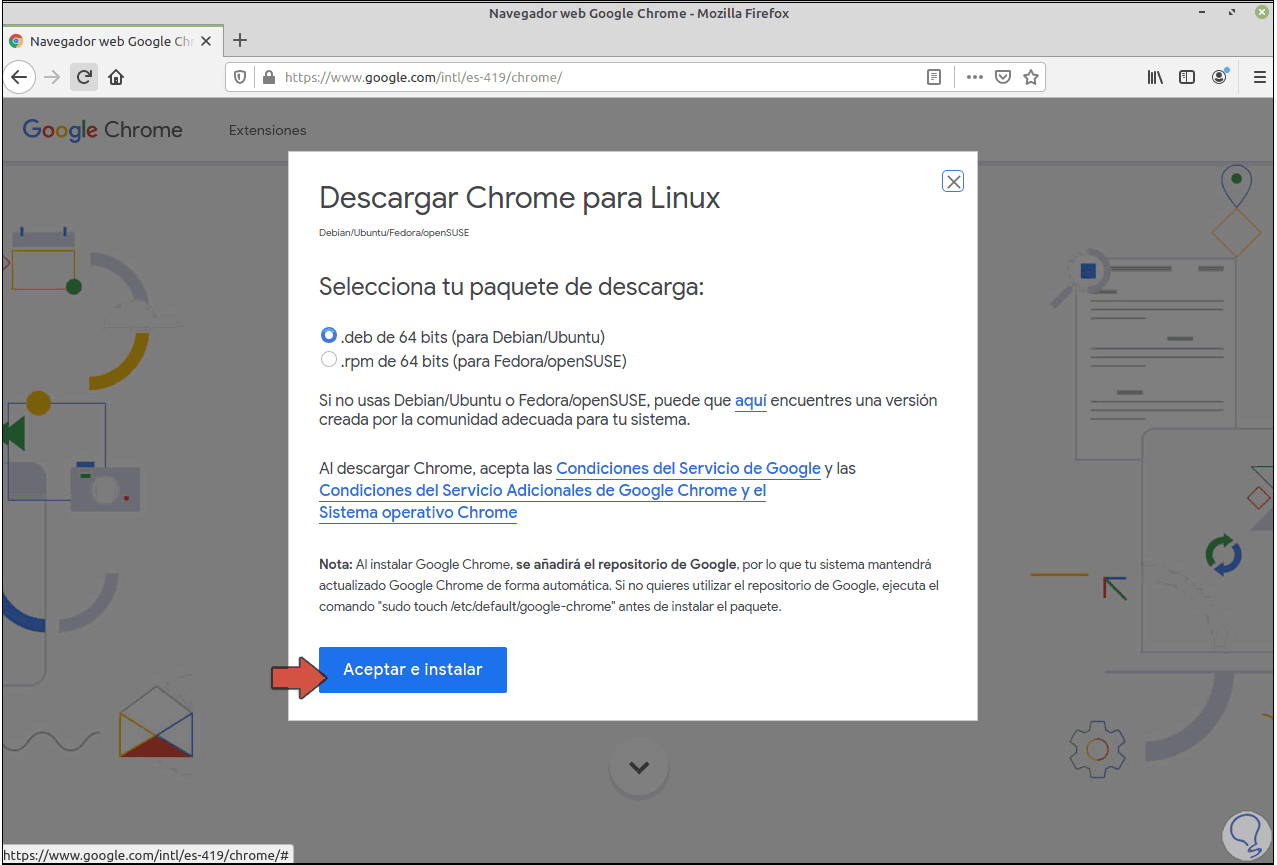
Task: Open a new tab with plus
Action: [x=240, y=41]
